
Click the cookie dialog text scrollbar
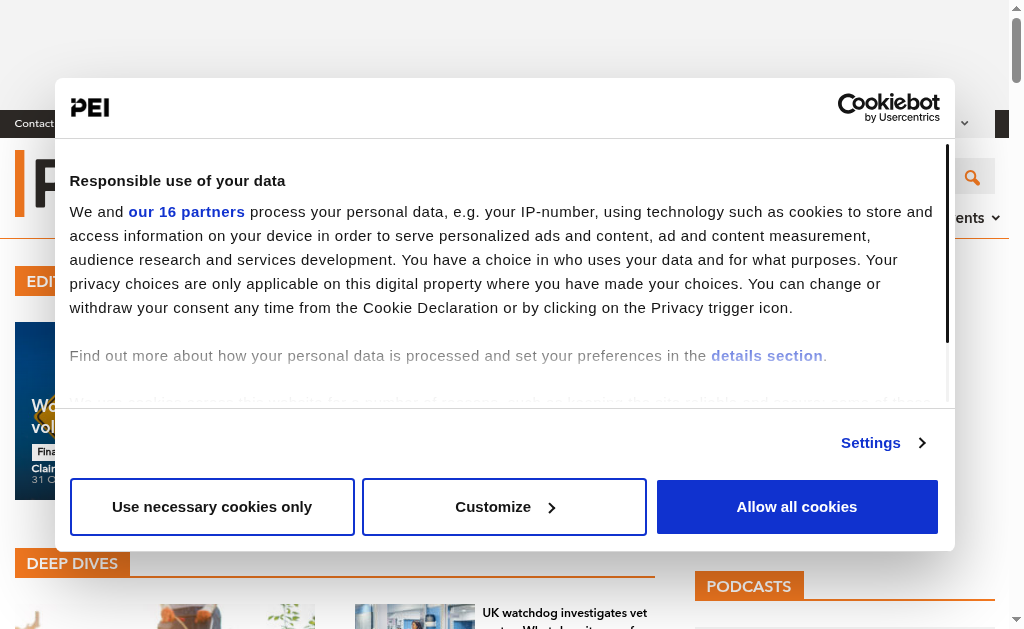click(946, 243)
